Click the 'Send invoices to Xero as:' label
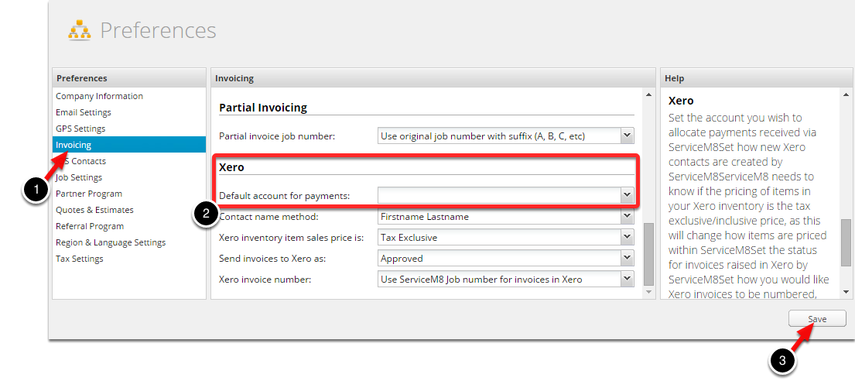855x381 pixels. click(272, 258)
